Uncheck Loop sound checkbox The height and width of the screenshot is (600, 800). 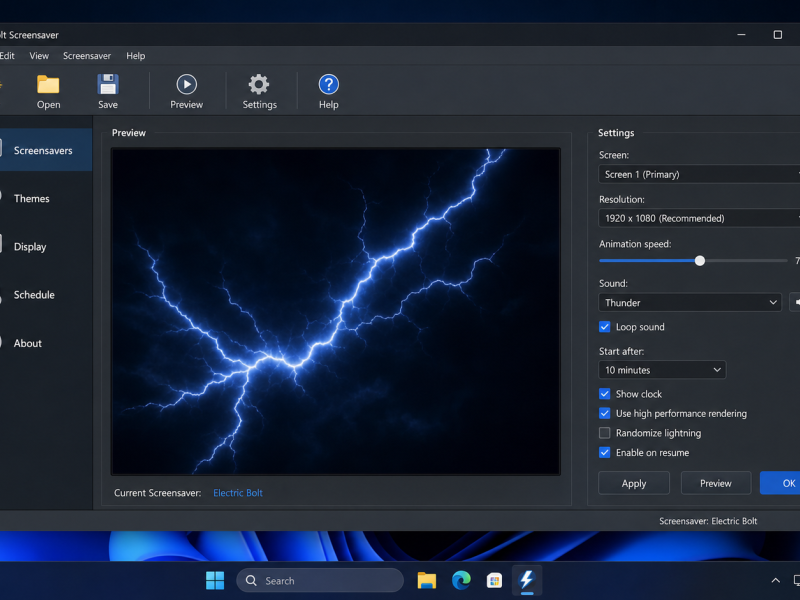click(605, 327)
